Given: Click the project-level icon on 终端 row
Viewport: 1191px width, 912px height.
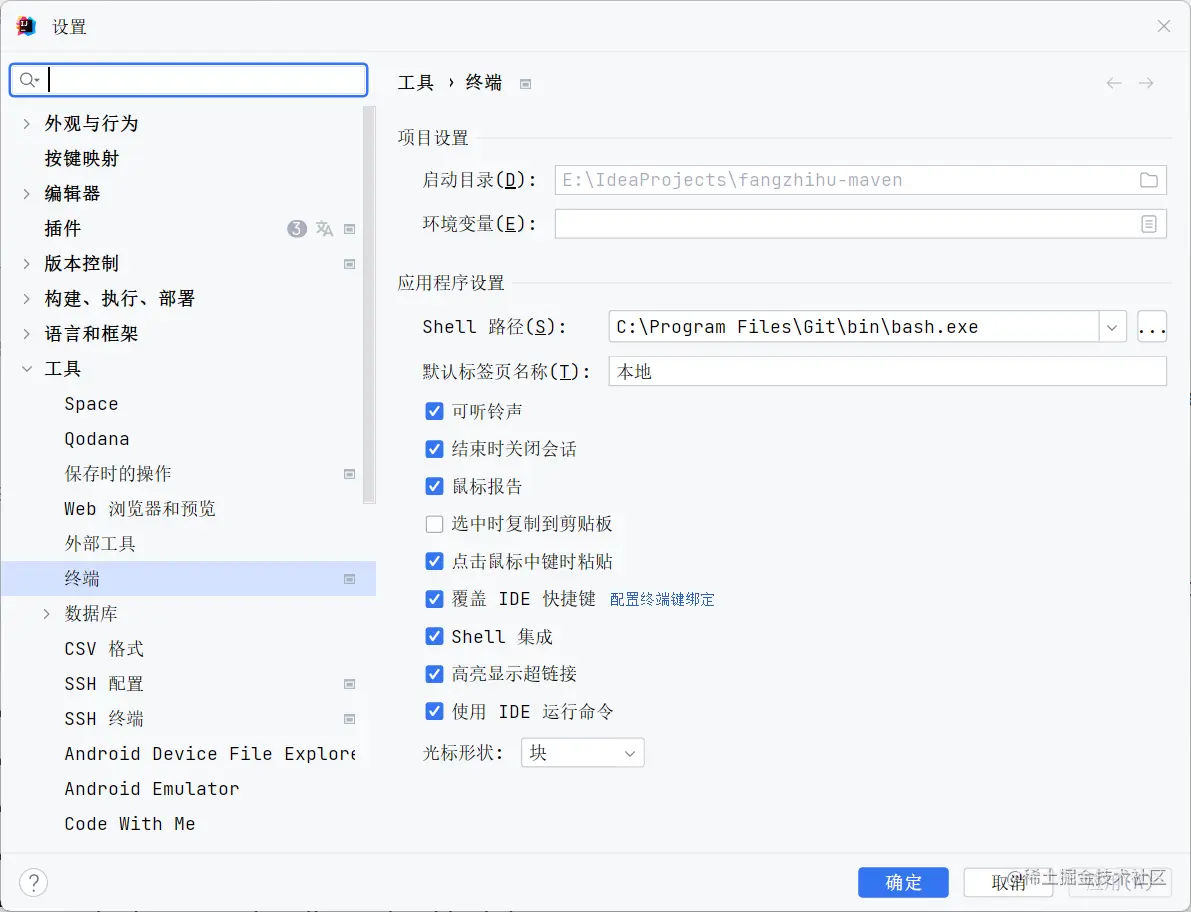Looking at the screenshot, I should pos(349,579).
